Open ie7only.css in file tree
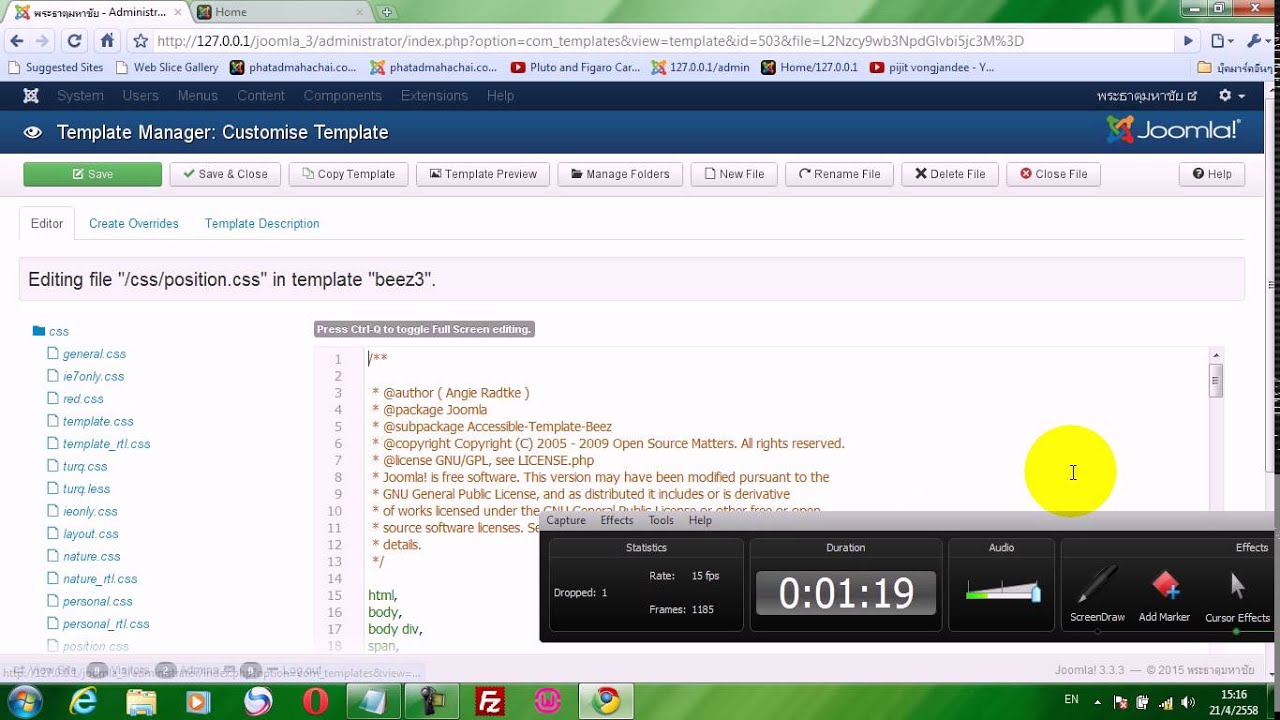Image resolution: width=1280 pixels, height=720 pixels. tap(93, 377)
